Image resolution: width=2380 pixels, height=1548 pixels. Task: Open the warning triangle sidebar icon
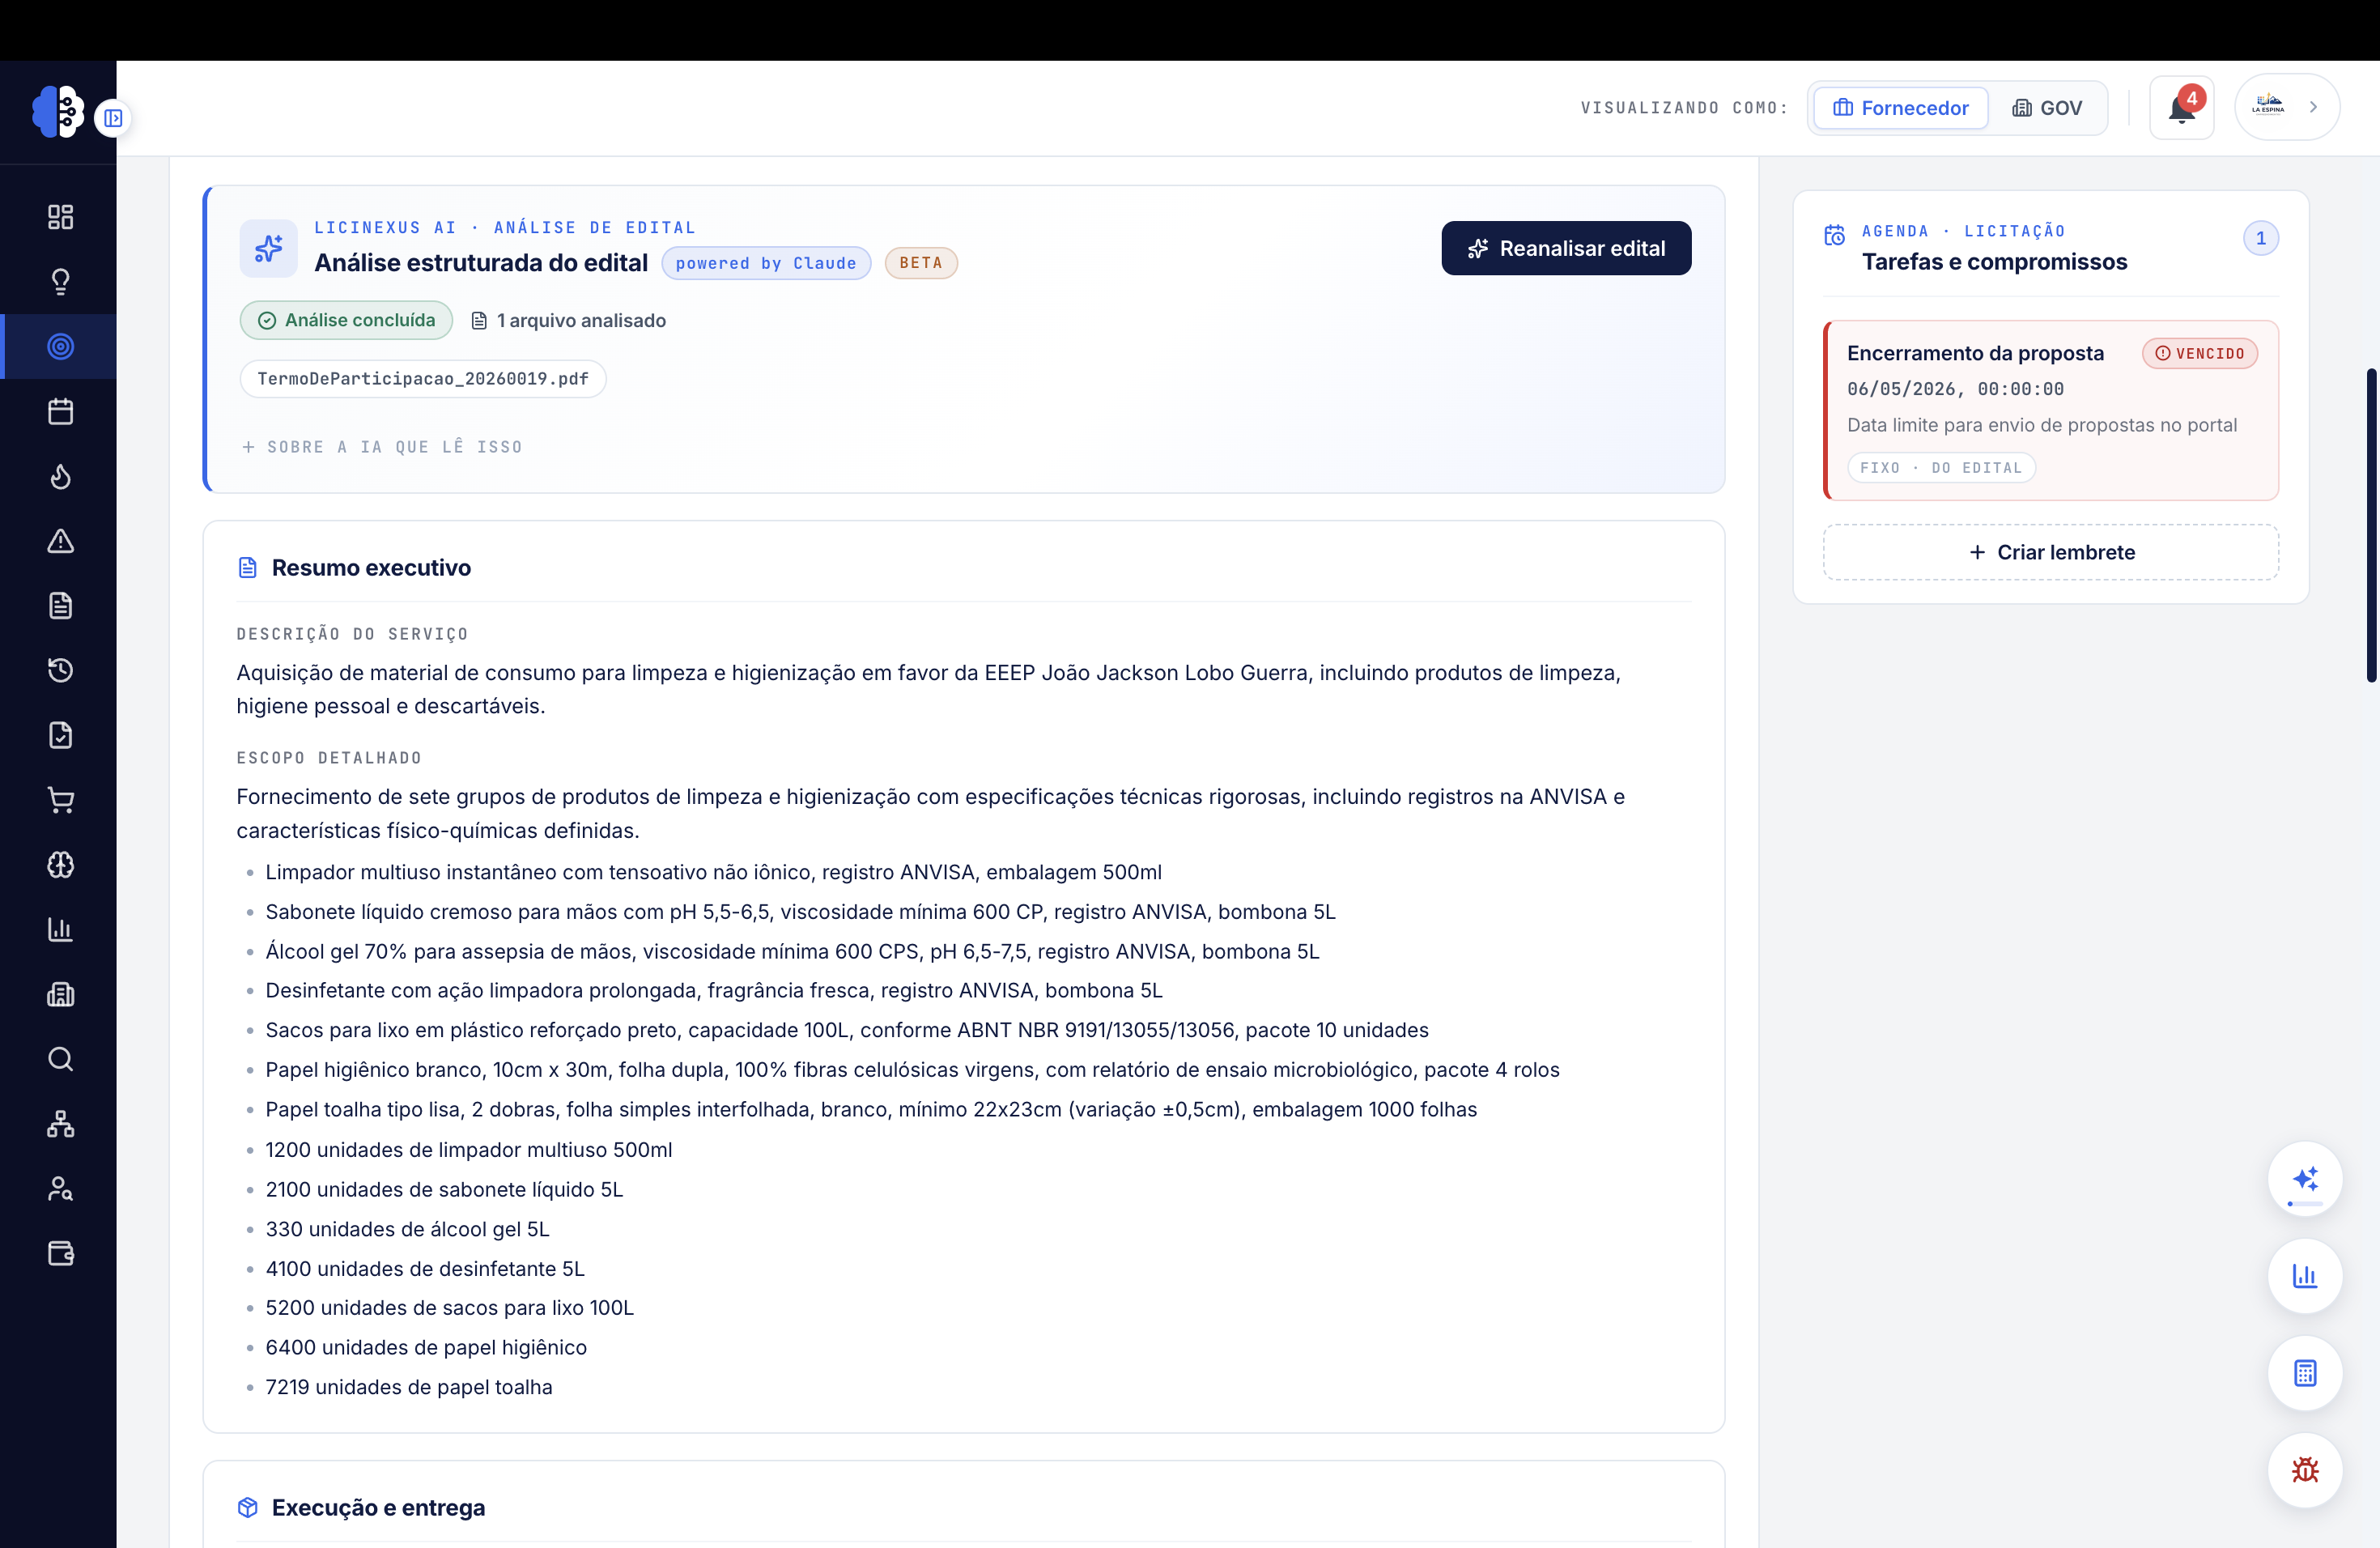[x=60, y=541]
